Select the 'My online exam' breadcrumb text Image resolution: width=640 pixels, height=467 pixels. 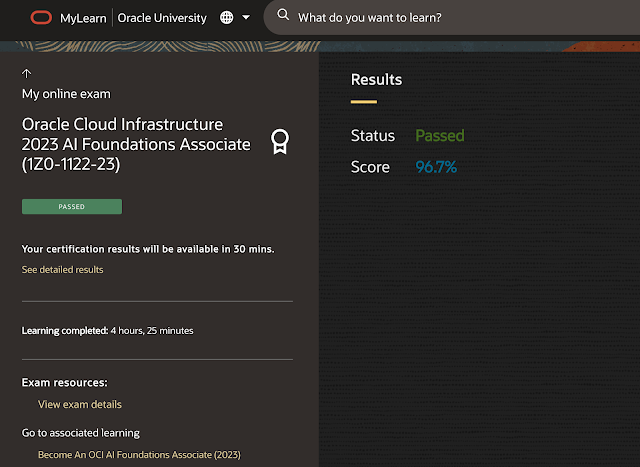(66, 94)
